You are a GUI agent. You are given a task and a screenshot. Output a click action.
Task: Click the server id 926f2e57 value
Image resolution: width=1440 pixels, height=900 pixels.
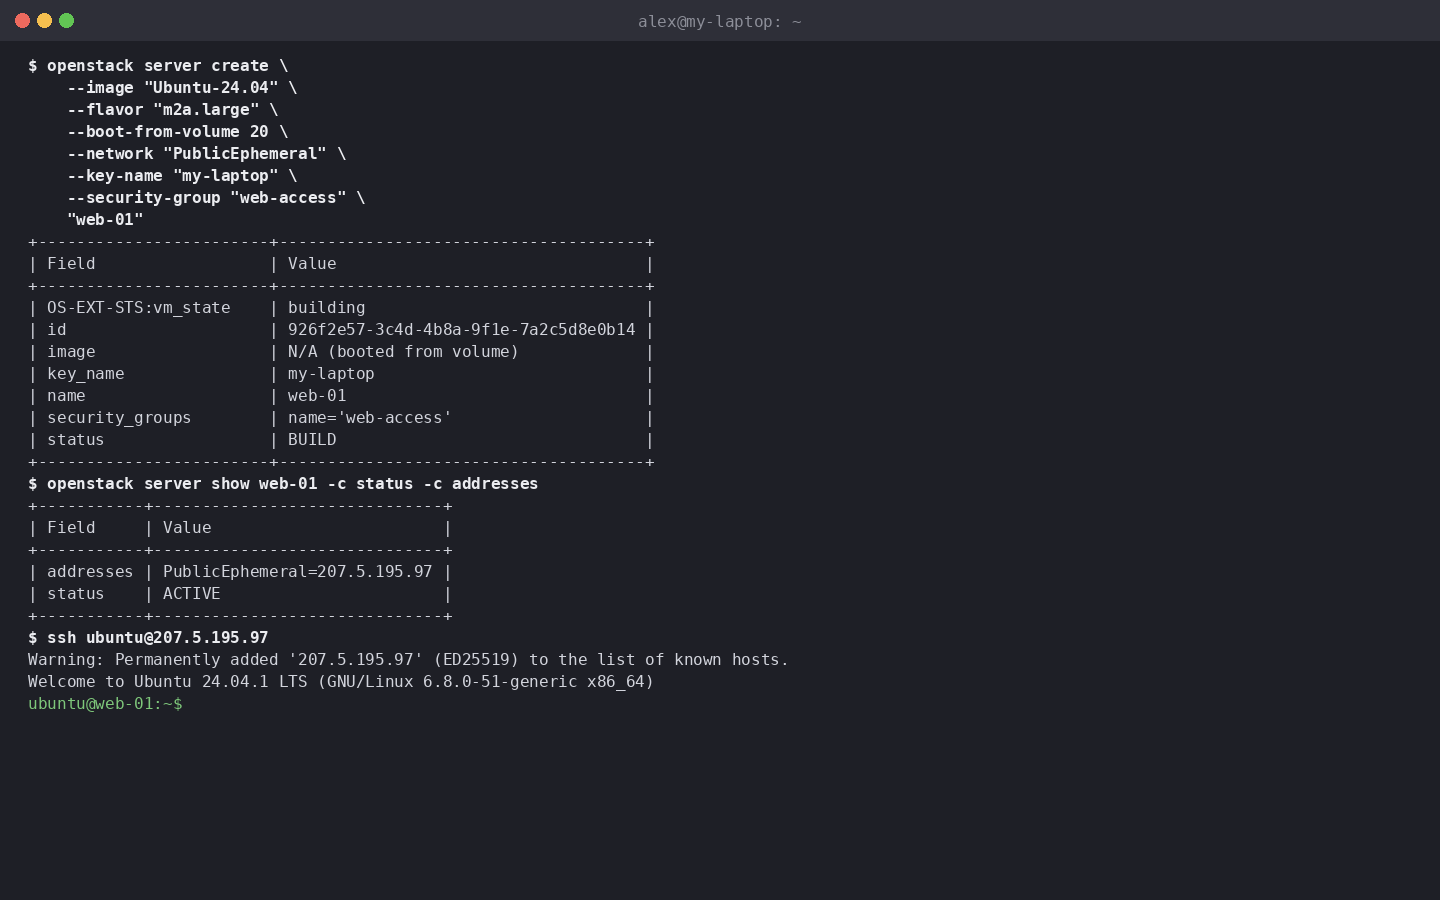(x=461, y=330)
